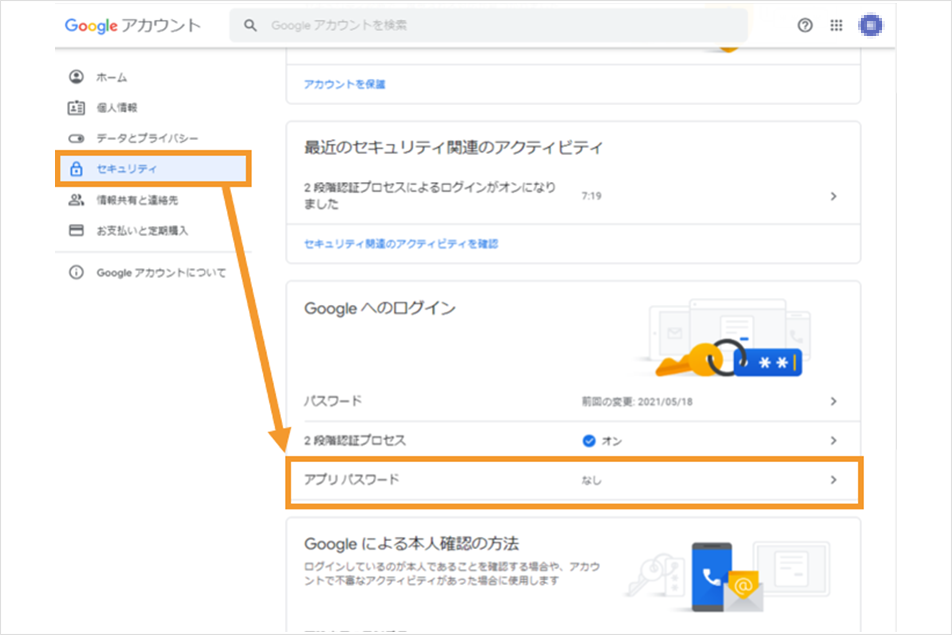Open the 情報共有と連絡先 menu item

[153, 200]
